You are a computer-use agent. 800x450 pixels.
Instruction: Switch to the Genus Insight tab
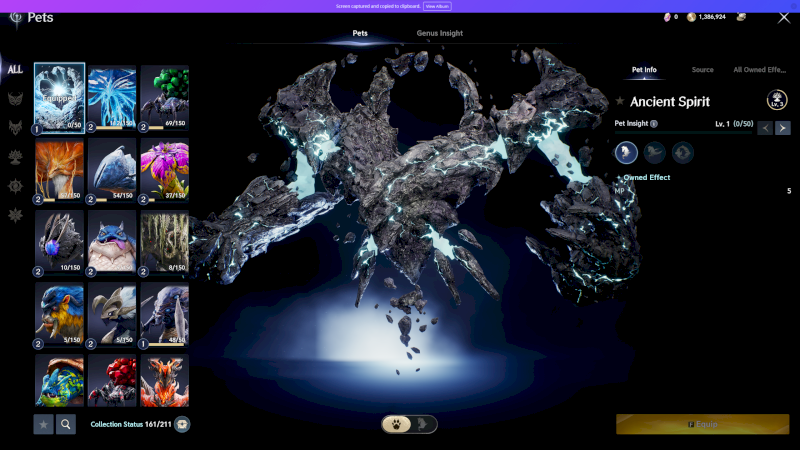tap(439, 33)
